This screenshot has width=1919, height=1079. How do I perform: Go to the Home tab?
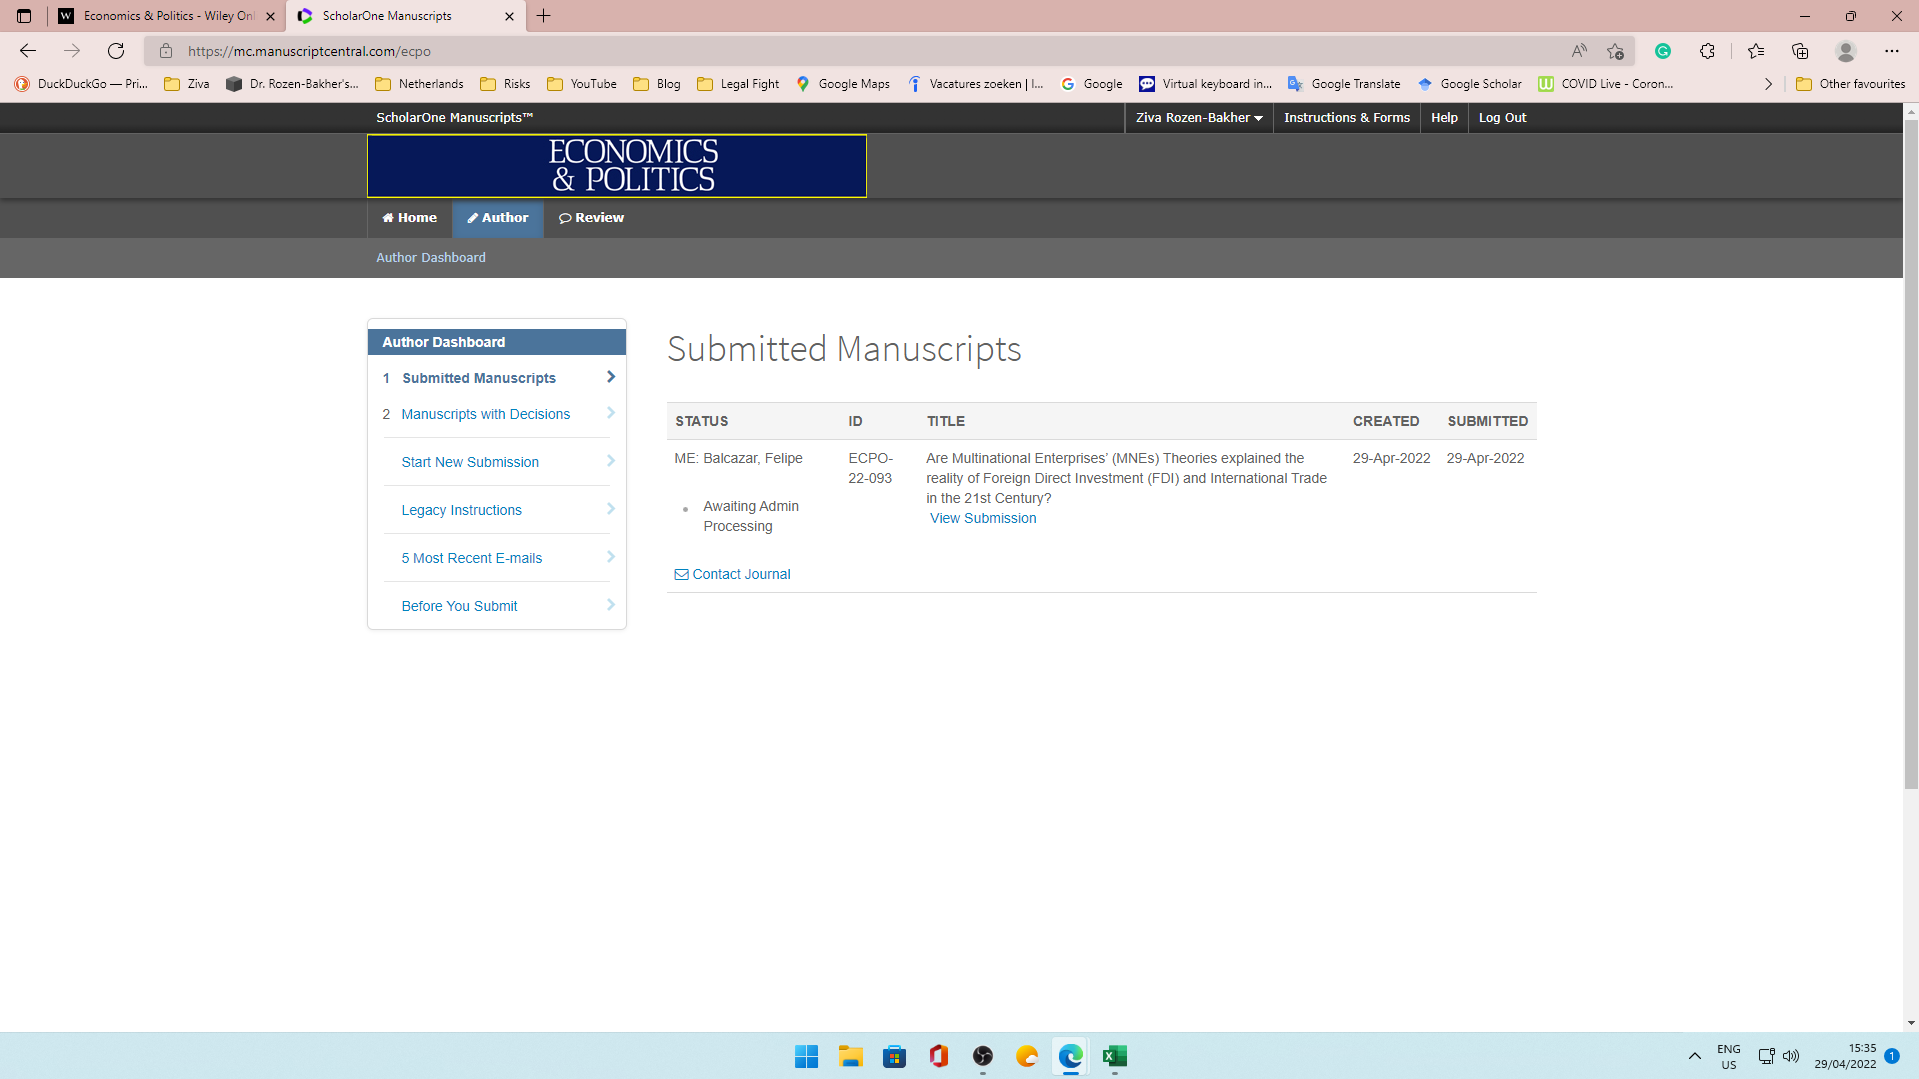point(410,218)
